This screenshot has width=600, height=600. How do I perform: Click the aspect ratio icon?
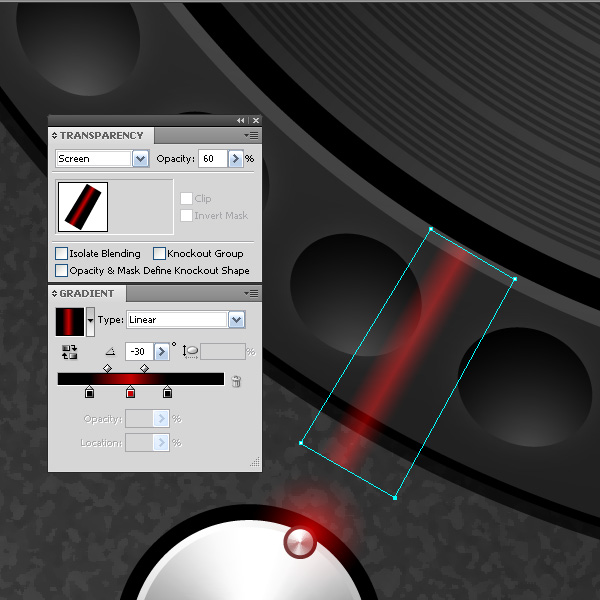pyautogui.click(x=190, y=352)
